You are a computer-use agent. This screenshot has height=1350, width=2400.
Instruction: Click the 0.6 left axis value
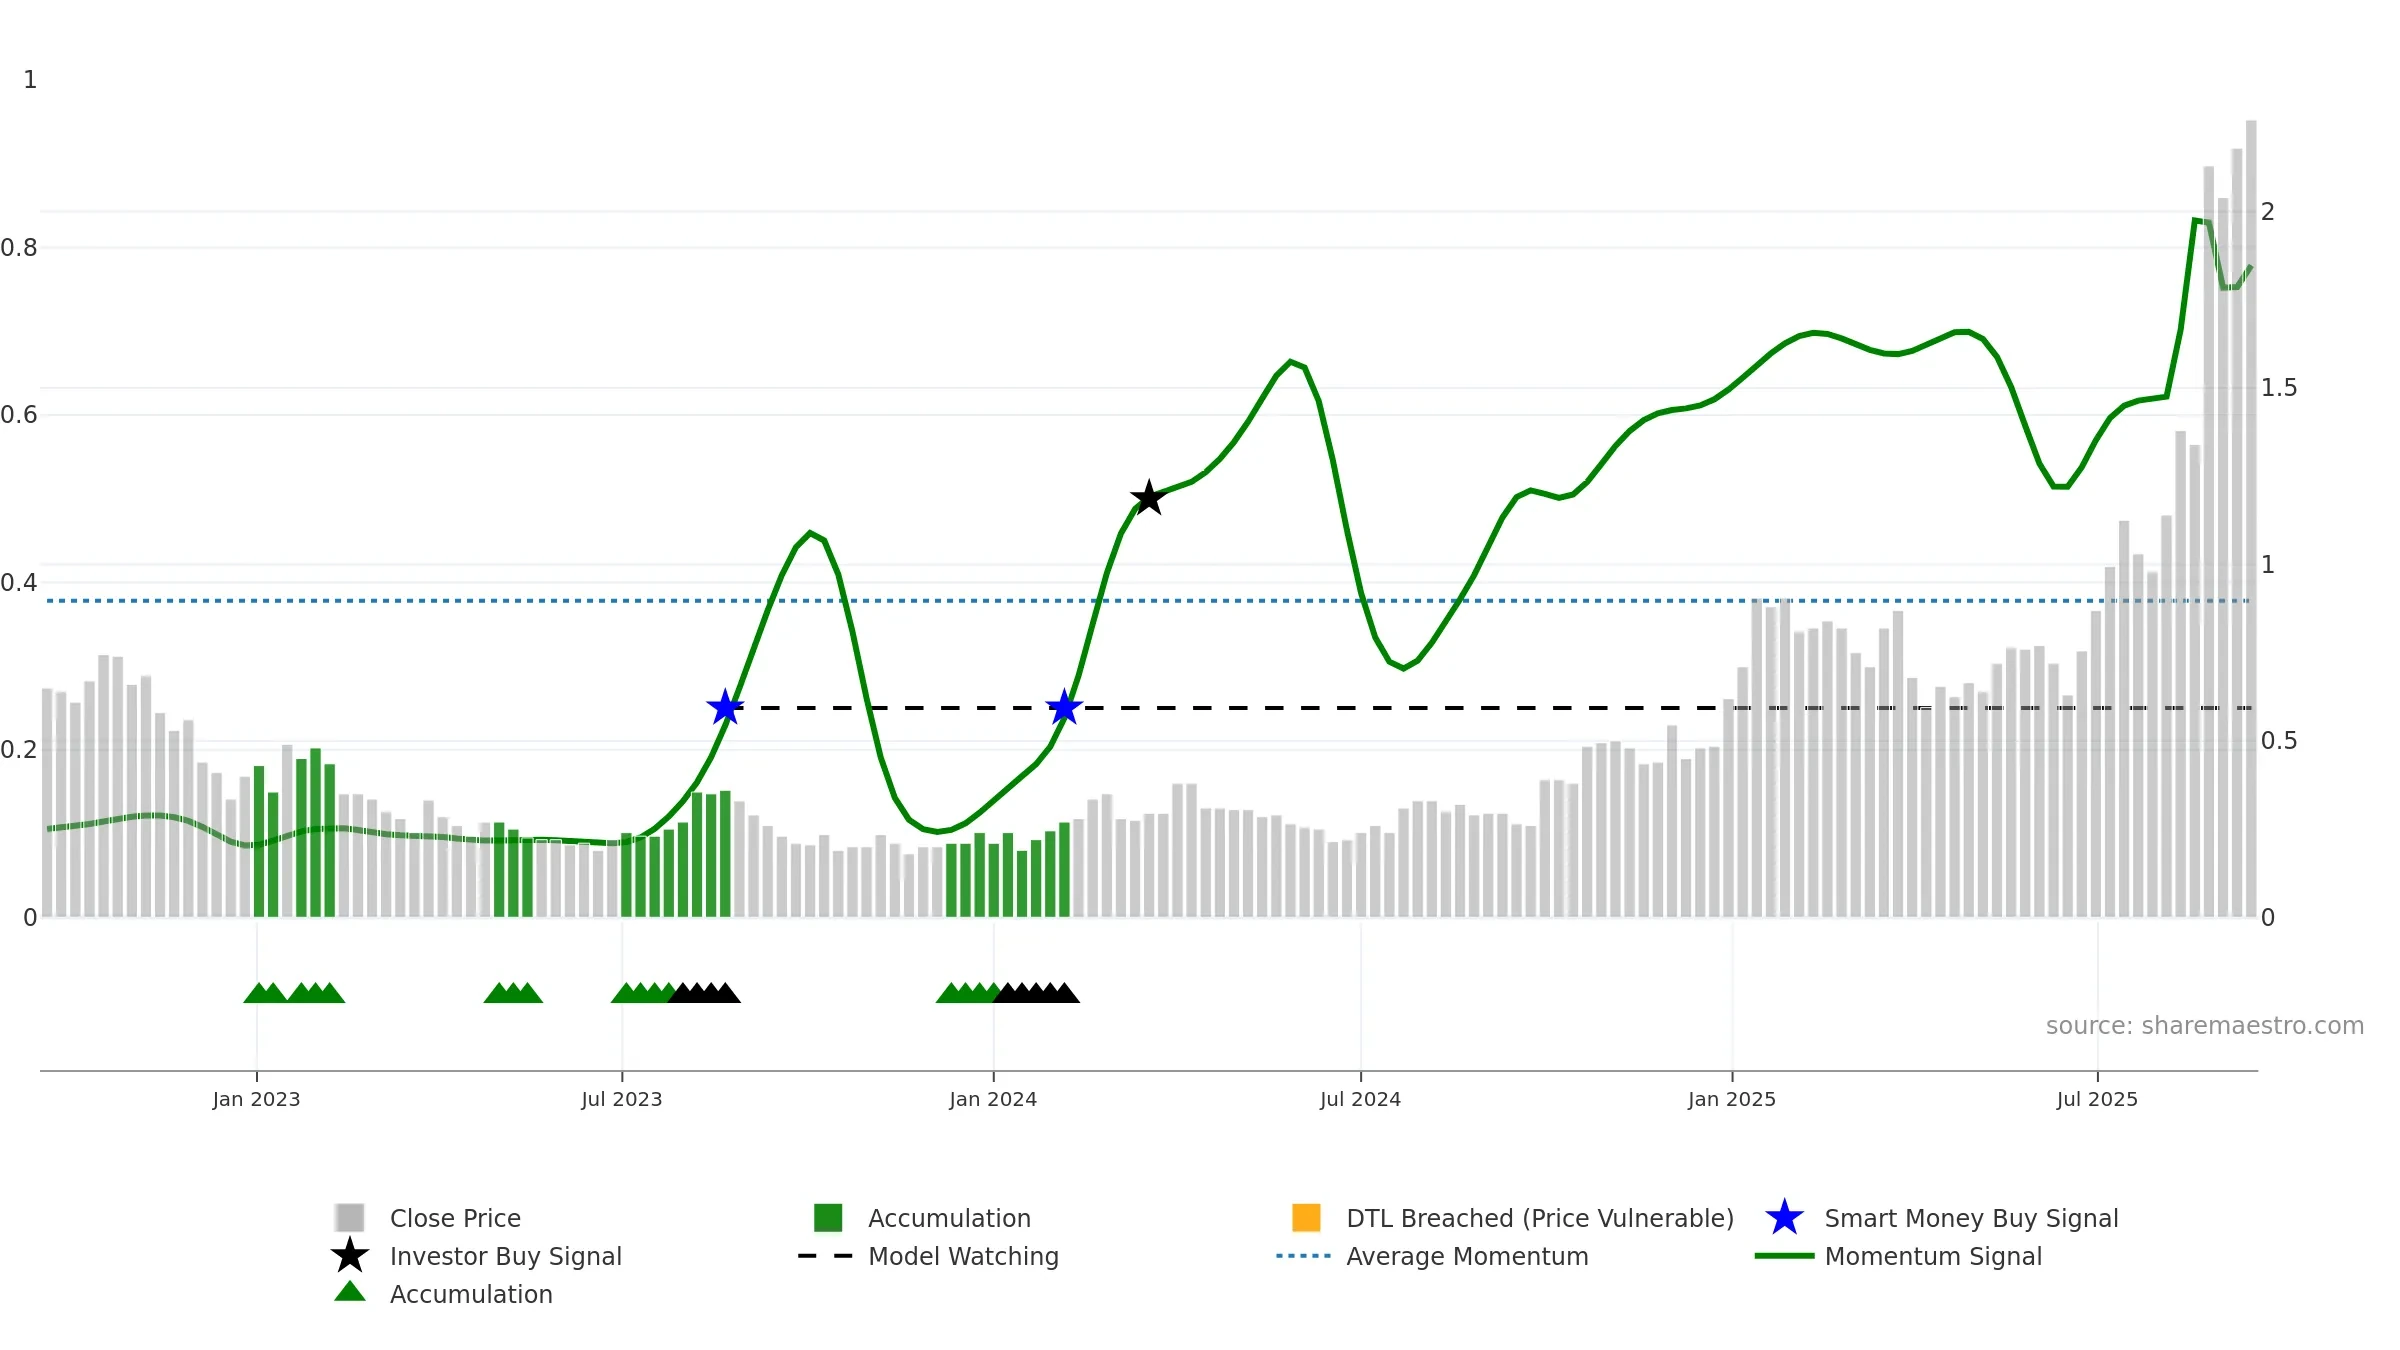(x=19, y=414)
